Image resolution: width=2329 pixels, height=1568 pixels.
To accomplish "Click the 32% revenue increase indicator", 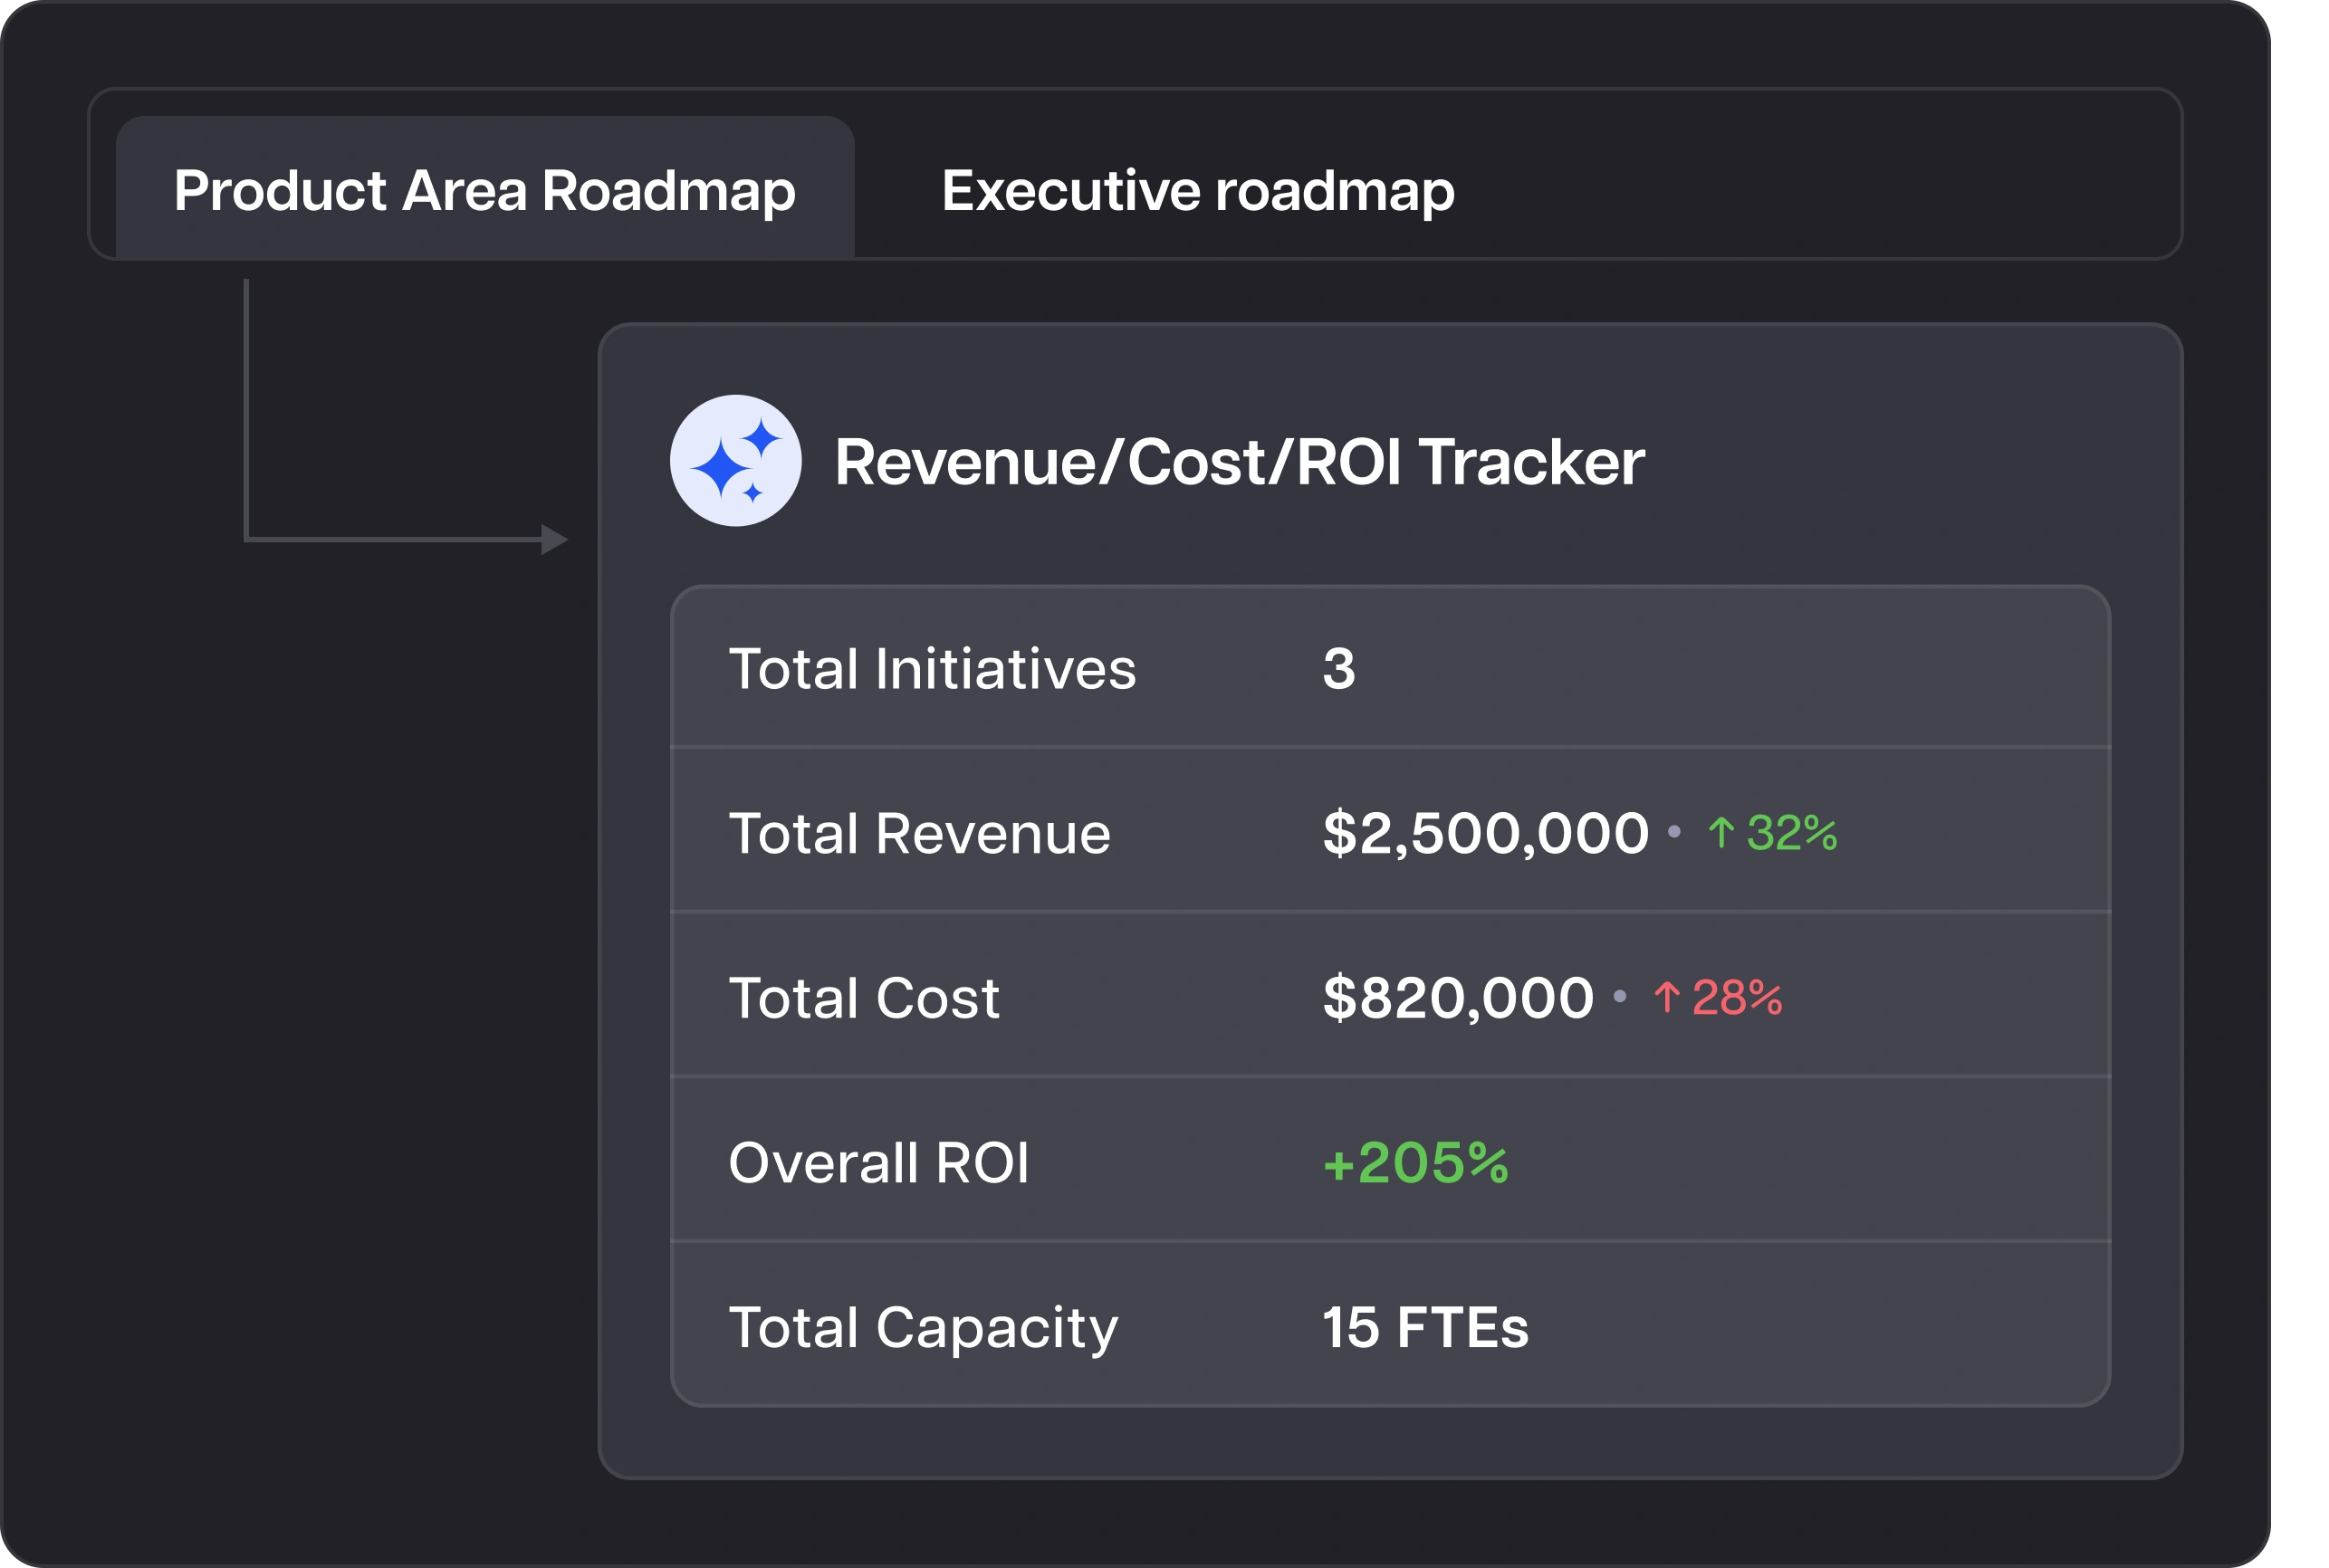I will (1791, 833).
